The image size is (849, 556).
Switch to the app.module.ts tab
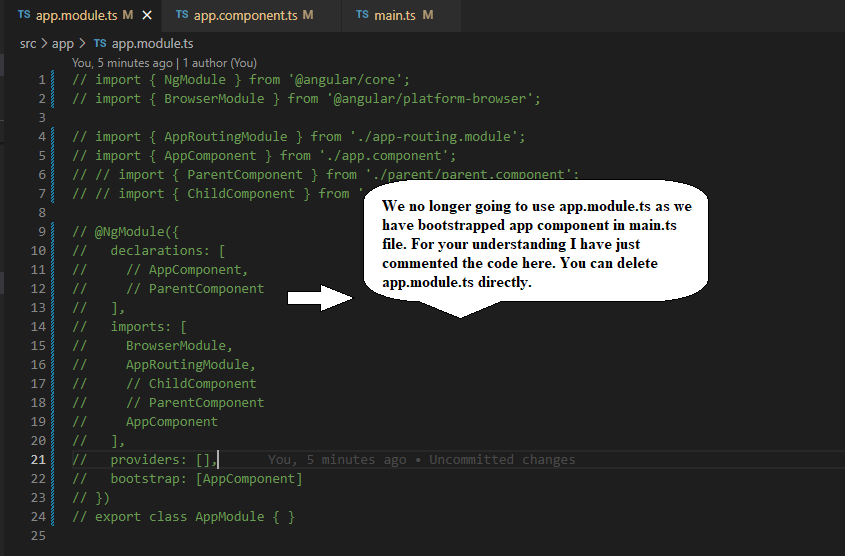click(x=84, y=15)
